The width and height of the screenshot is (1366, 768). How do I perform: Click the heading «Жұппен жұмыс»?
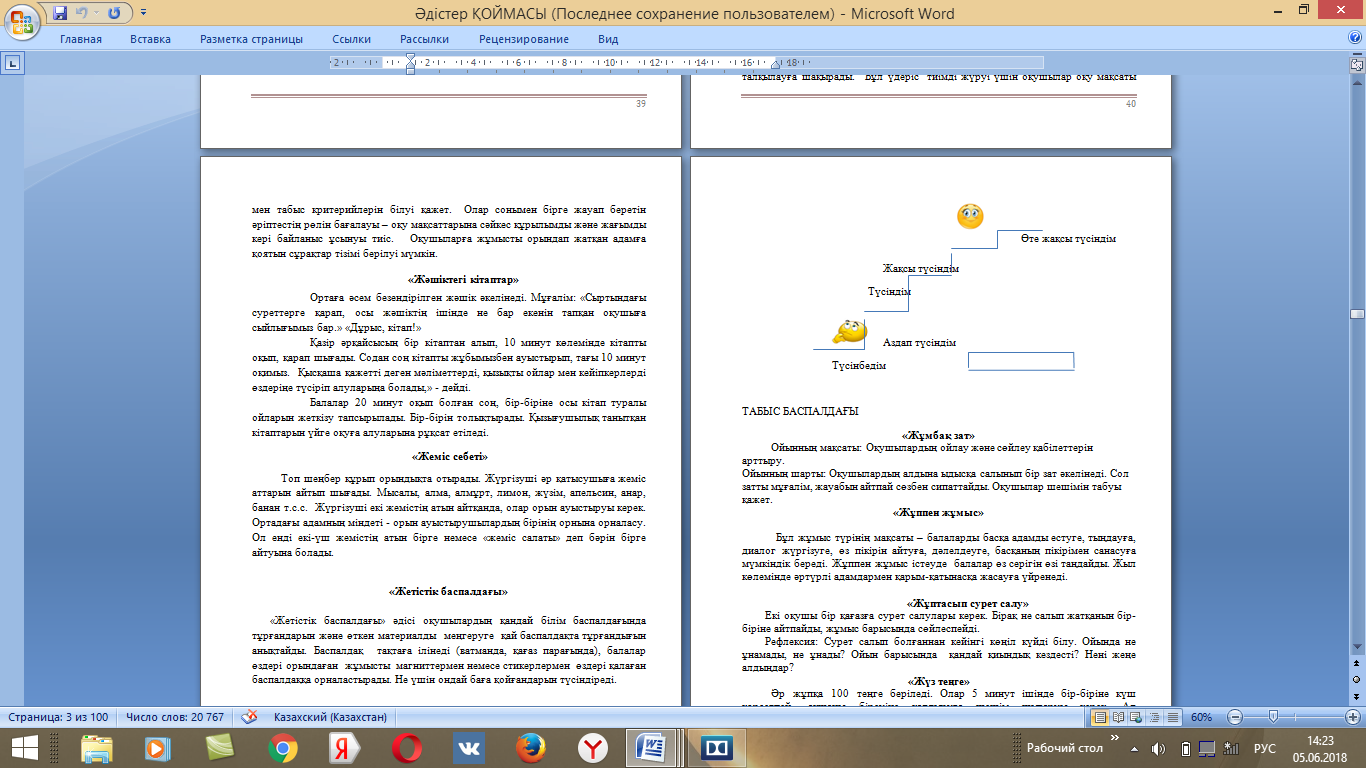pos(938,513)
